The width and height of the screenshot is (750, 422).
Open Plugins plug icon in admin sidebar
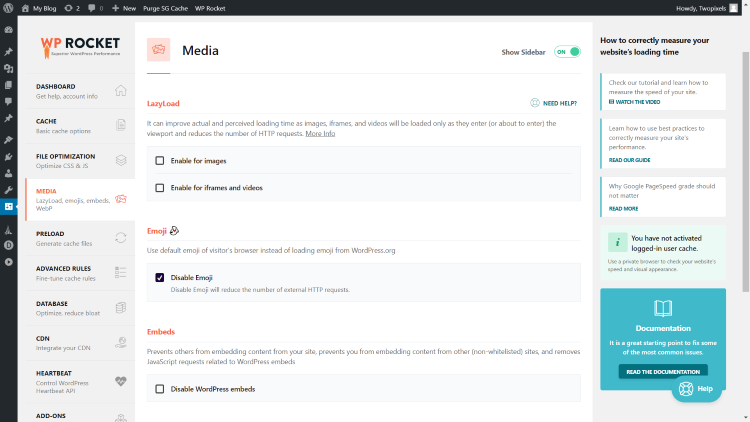tap(8, 157)
